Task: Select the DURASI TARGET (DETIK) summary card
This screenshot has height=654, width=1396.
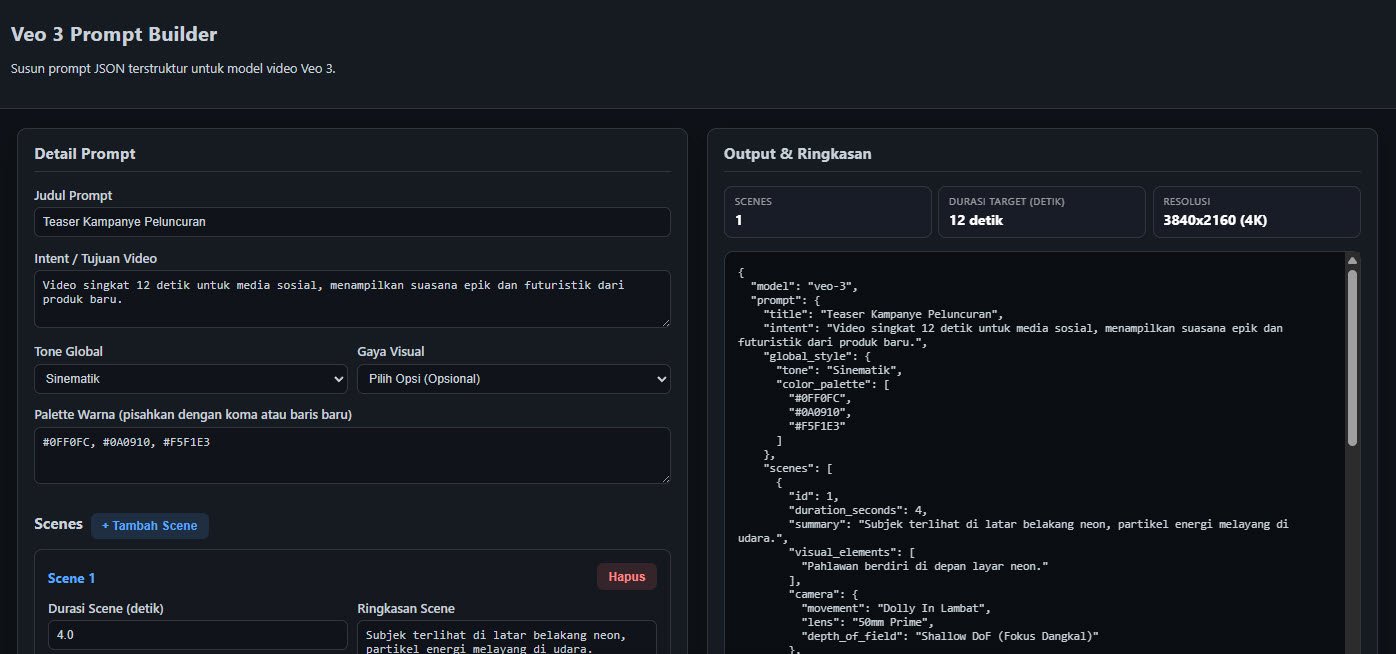Action: pyautogui.click(x=1042, y=212)
